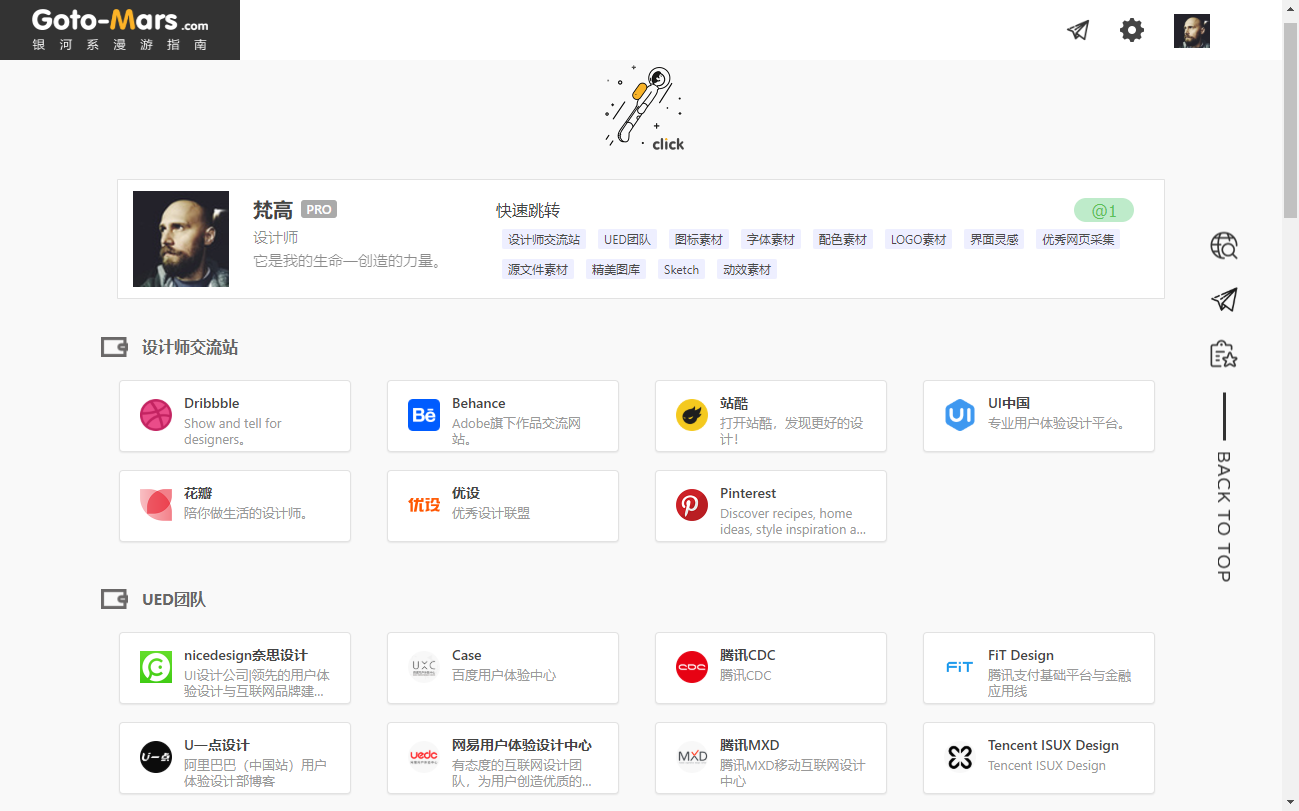Jump to 源文件素材 quick link
Viewport: 1299px width, 811px height.
coord(538,270)
